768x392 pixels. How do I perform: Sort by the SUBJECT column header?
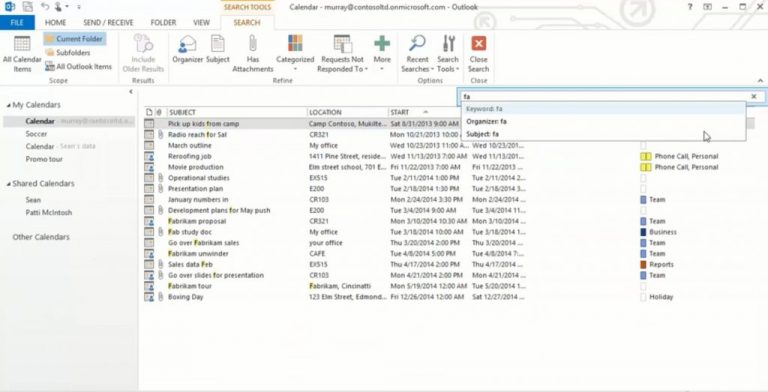[237, 112]
